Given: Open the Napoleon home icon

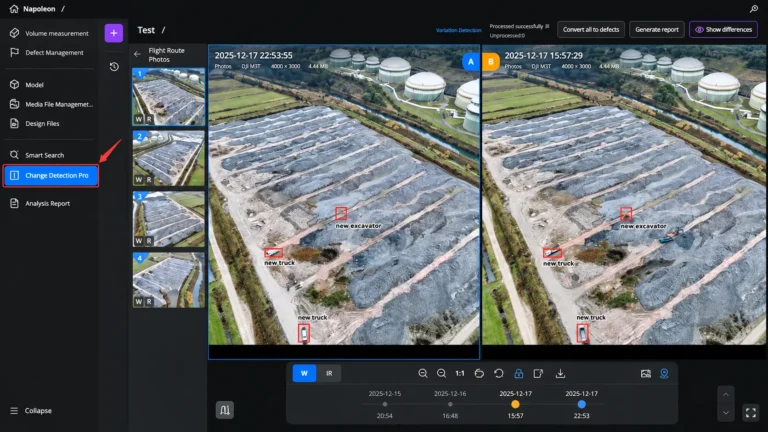Looking at the screenshot, I should 14,9.
